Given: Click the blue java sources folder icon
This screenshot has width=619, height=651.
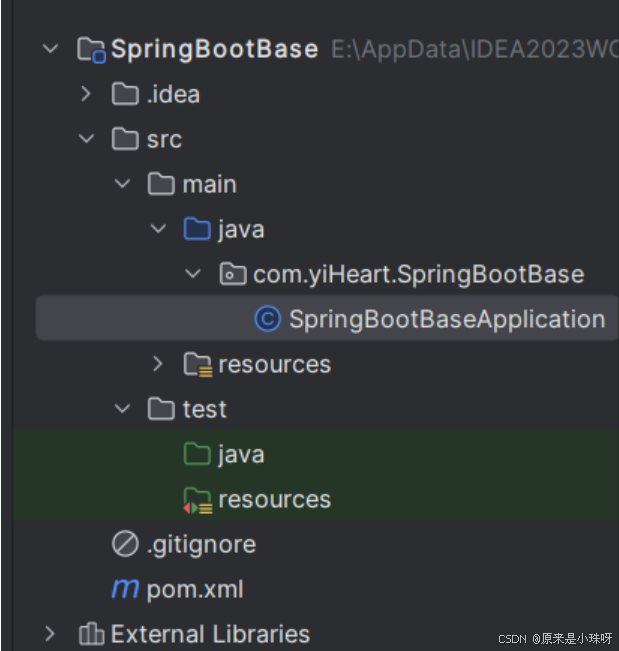Looking at the screenshot, I should tap(197, 229).
